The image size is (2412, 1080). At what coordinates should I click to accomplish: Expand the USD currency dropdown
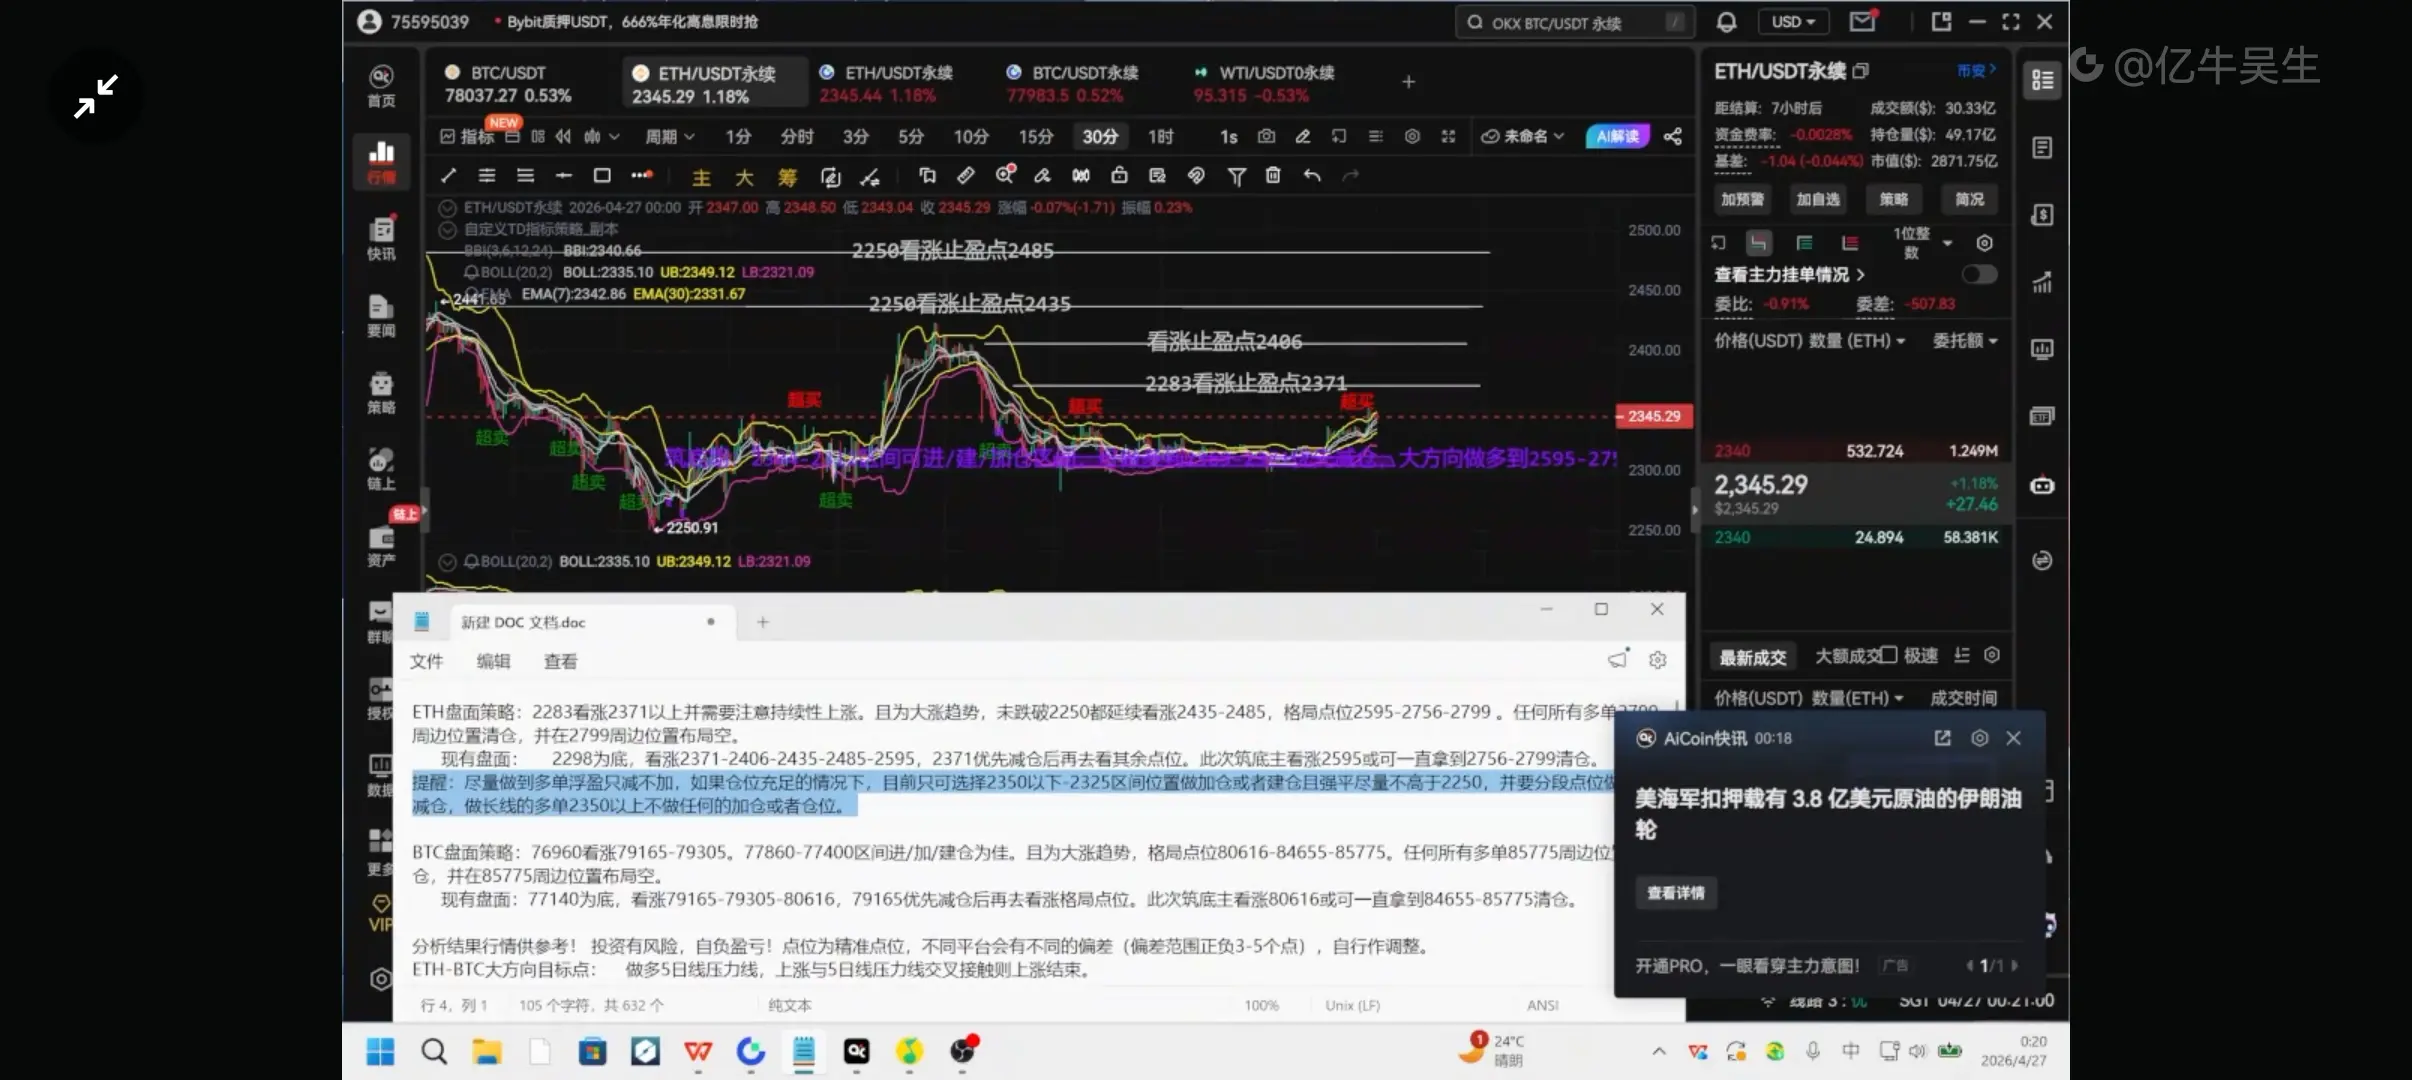1793,22
